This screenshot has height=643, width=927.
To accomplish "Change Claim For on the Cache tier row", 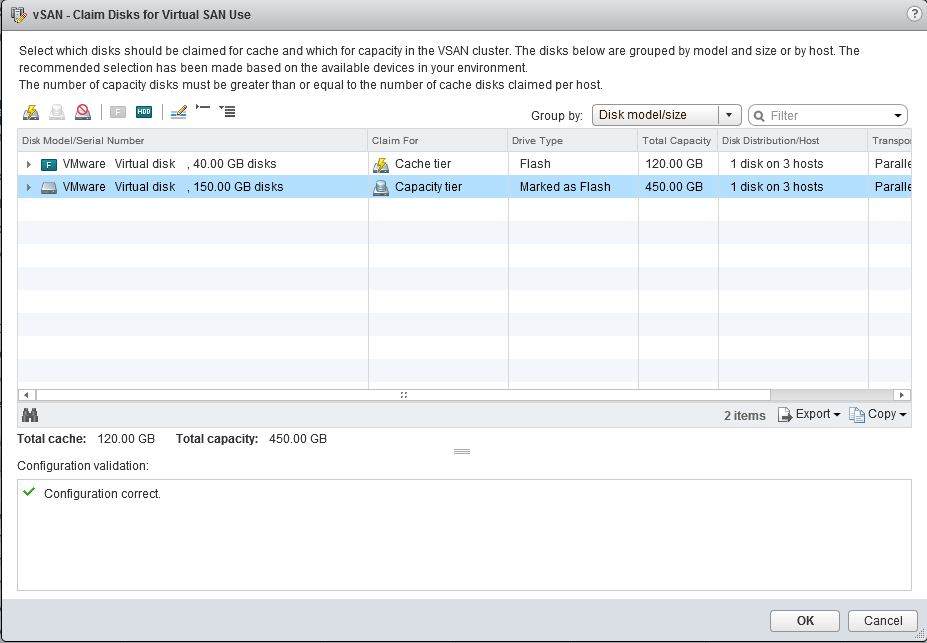I will click(438, 164).
